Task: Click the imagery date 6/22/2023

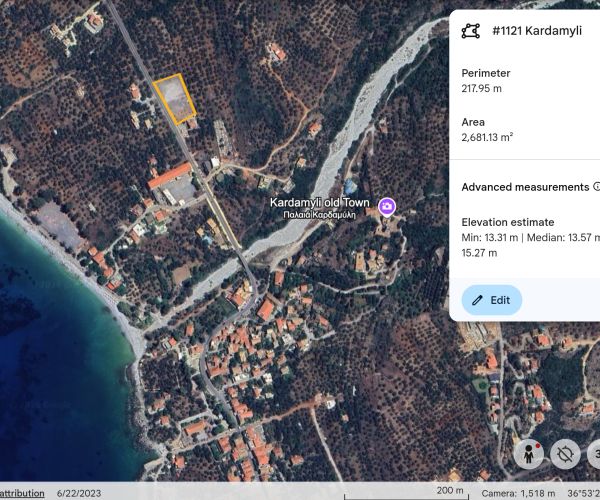Action: pos(81,493)
